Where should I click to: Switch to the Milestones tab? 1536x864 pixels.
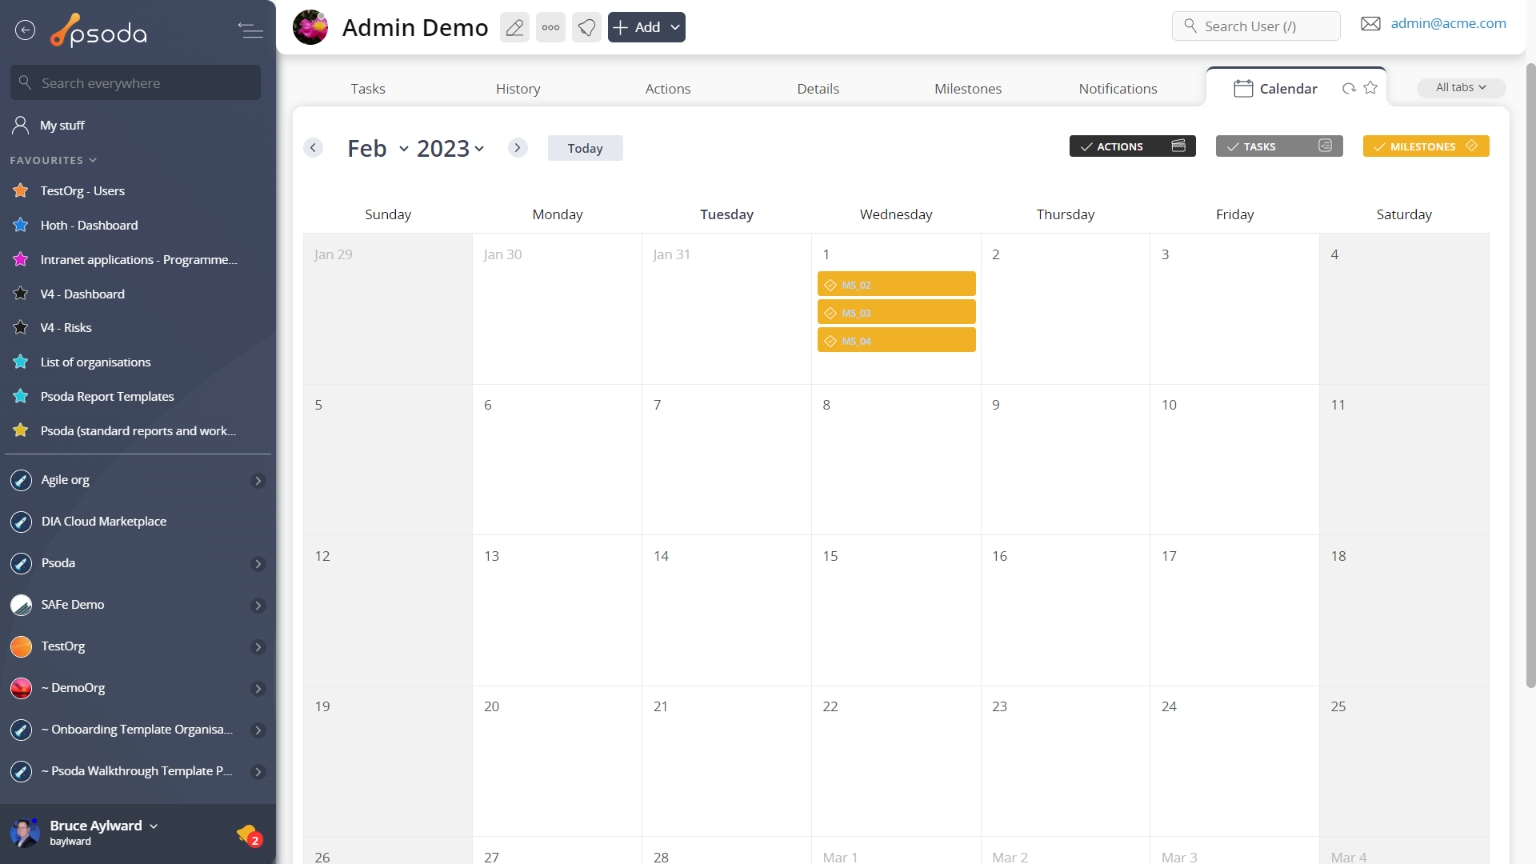pyautogui.click(x=968, y=89)
